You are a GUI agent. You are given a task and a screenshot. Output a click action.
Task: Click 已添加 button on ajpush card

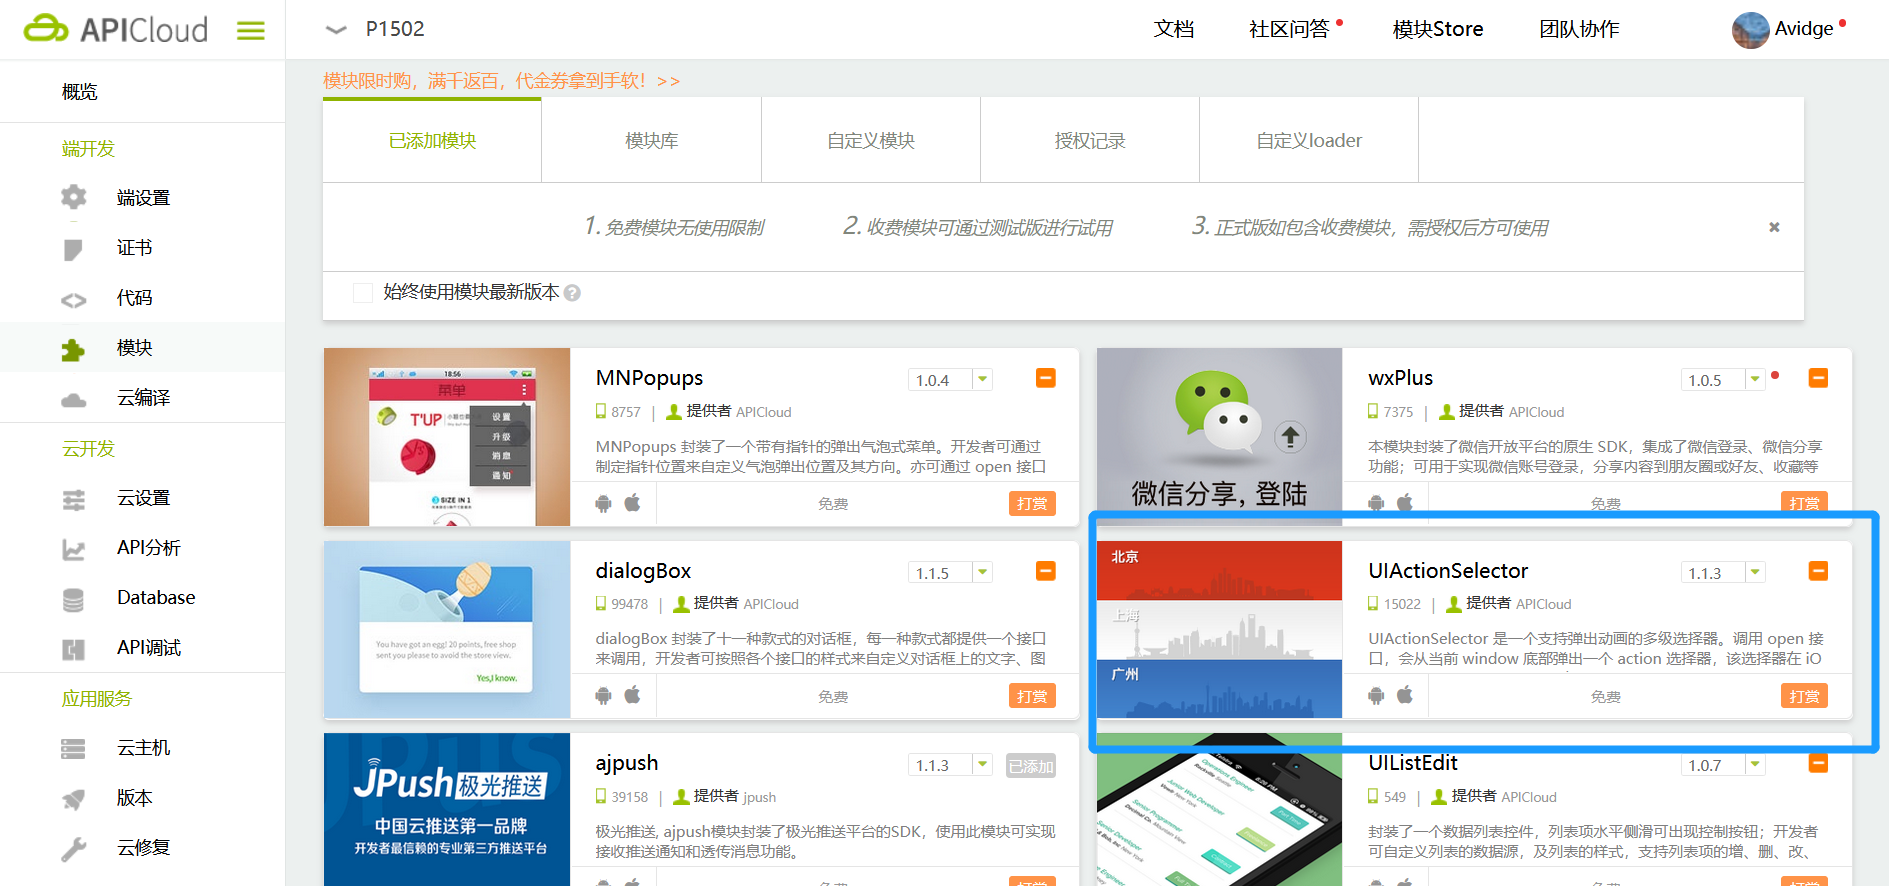pos(1031,766)
